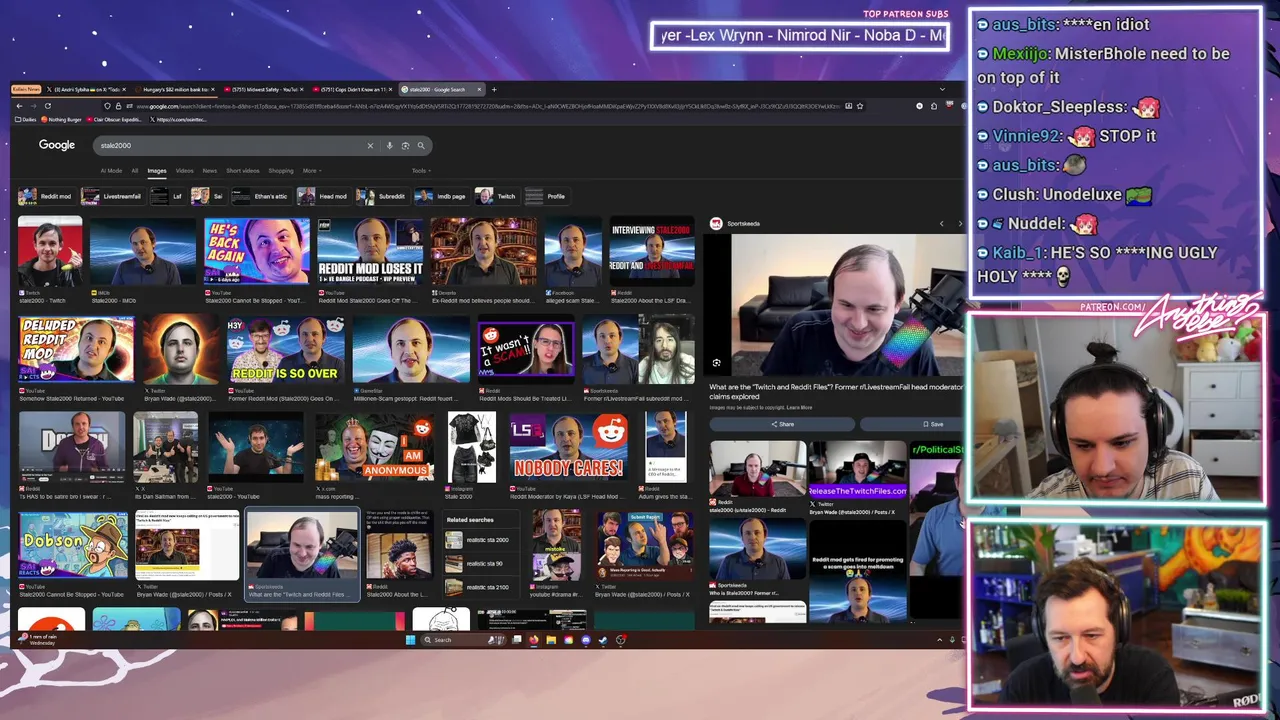
Task: Open the Windows Start menu
Action: [410, 640]
